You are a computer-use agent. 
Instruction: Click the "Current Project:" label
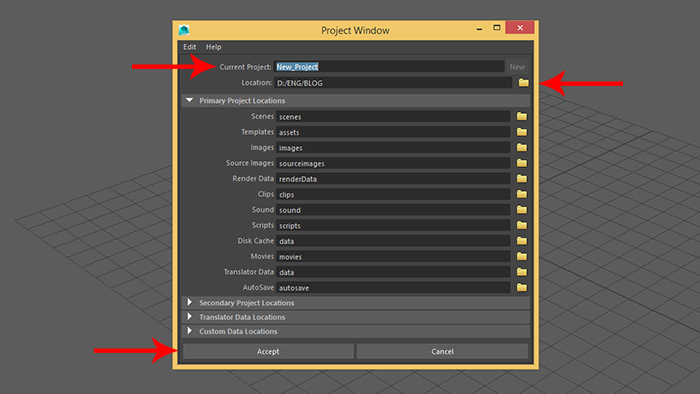(245, 67)
